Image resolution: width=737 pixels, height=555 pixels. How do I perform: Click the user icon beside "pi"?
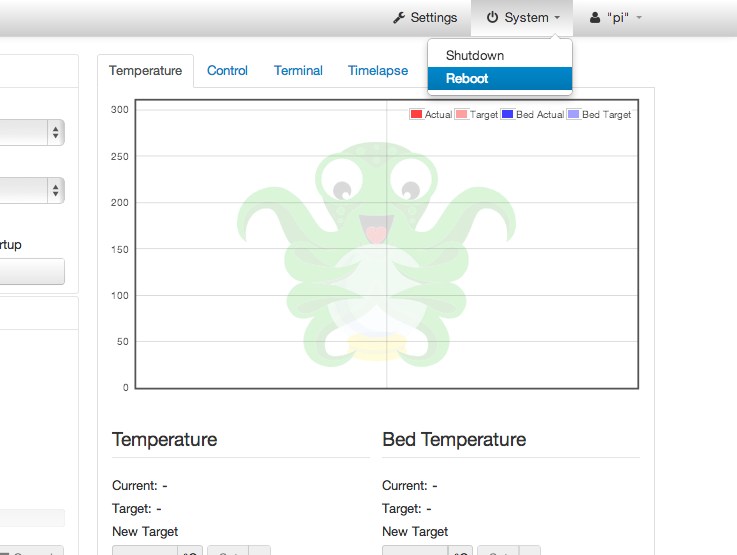coord(595,18)
